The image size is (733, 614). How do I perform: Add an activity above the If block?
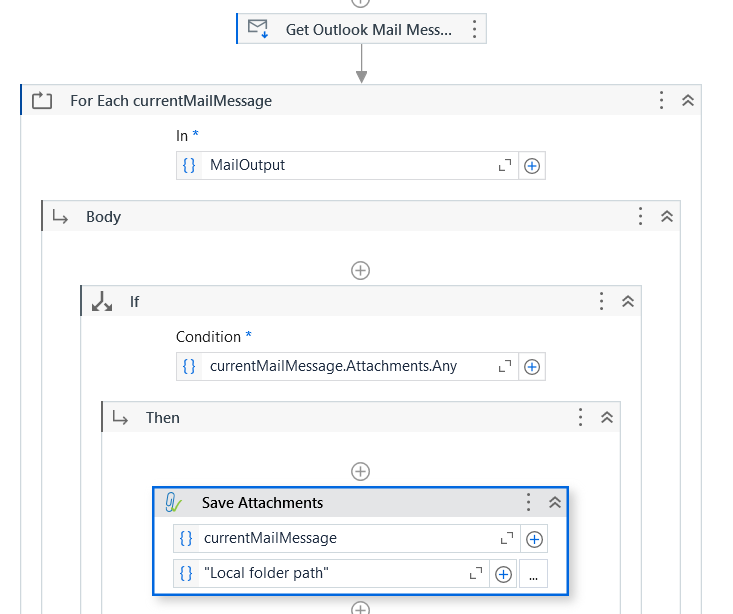pyautogui.click(x=361, y=270)
